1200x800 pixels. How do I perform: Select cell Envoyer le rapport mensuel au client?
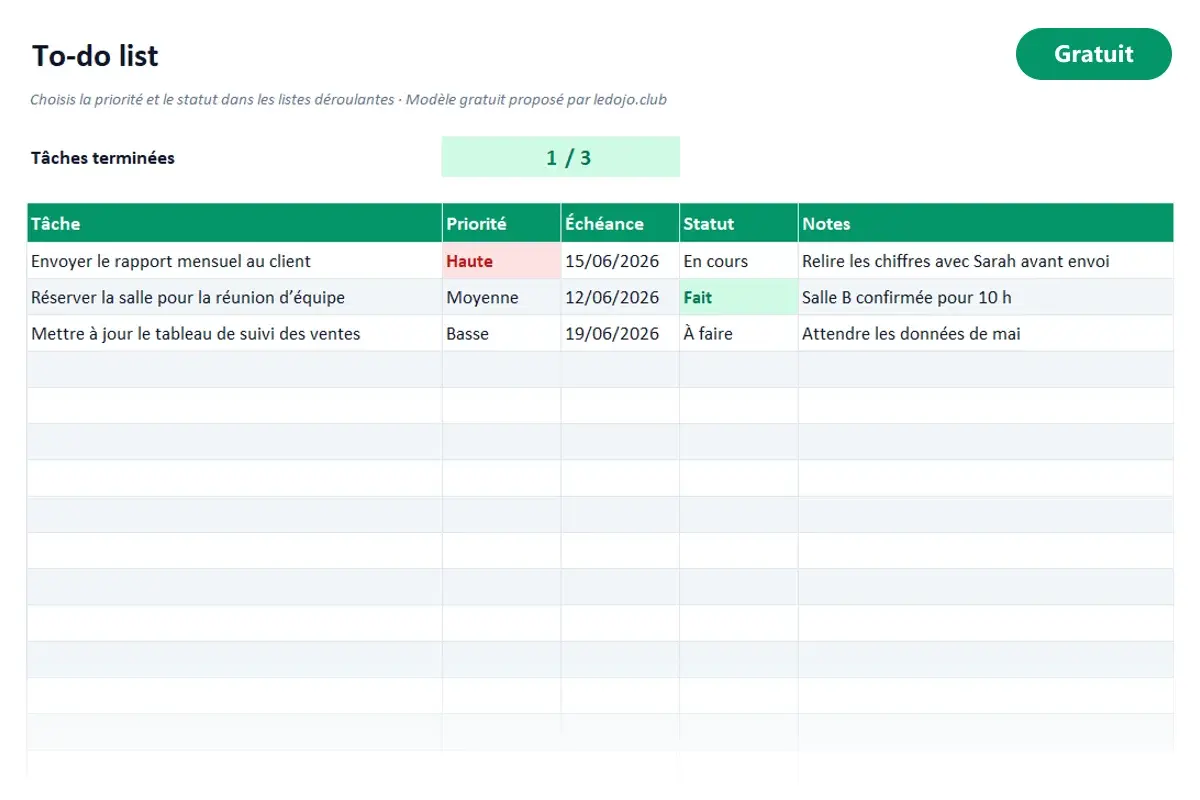tap(234, 261)
